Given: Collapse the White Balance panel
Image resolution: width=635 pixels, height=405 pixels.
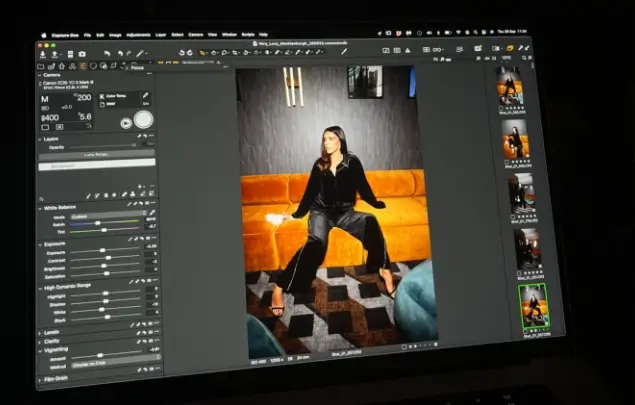Looking at the screenshot, I should [40, 209].
